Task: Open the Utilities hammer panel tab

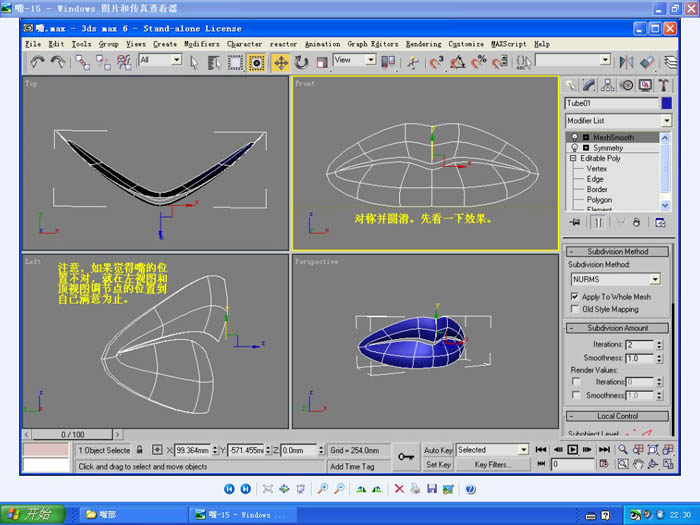Action: pos(662,86)
